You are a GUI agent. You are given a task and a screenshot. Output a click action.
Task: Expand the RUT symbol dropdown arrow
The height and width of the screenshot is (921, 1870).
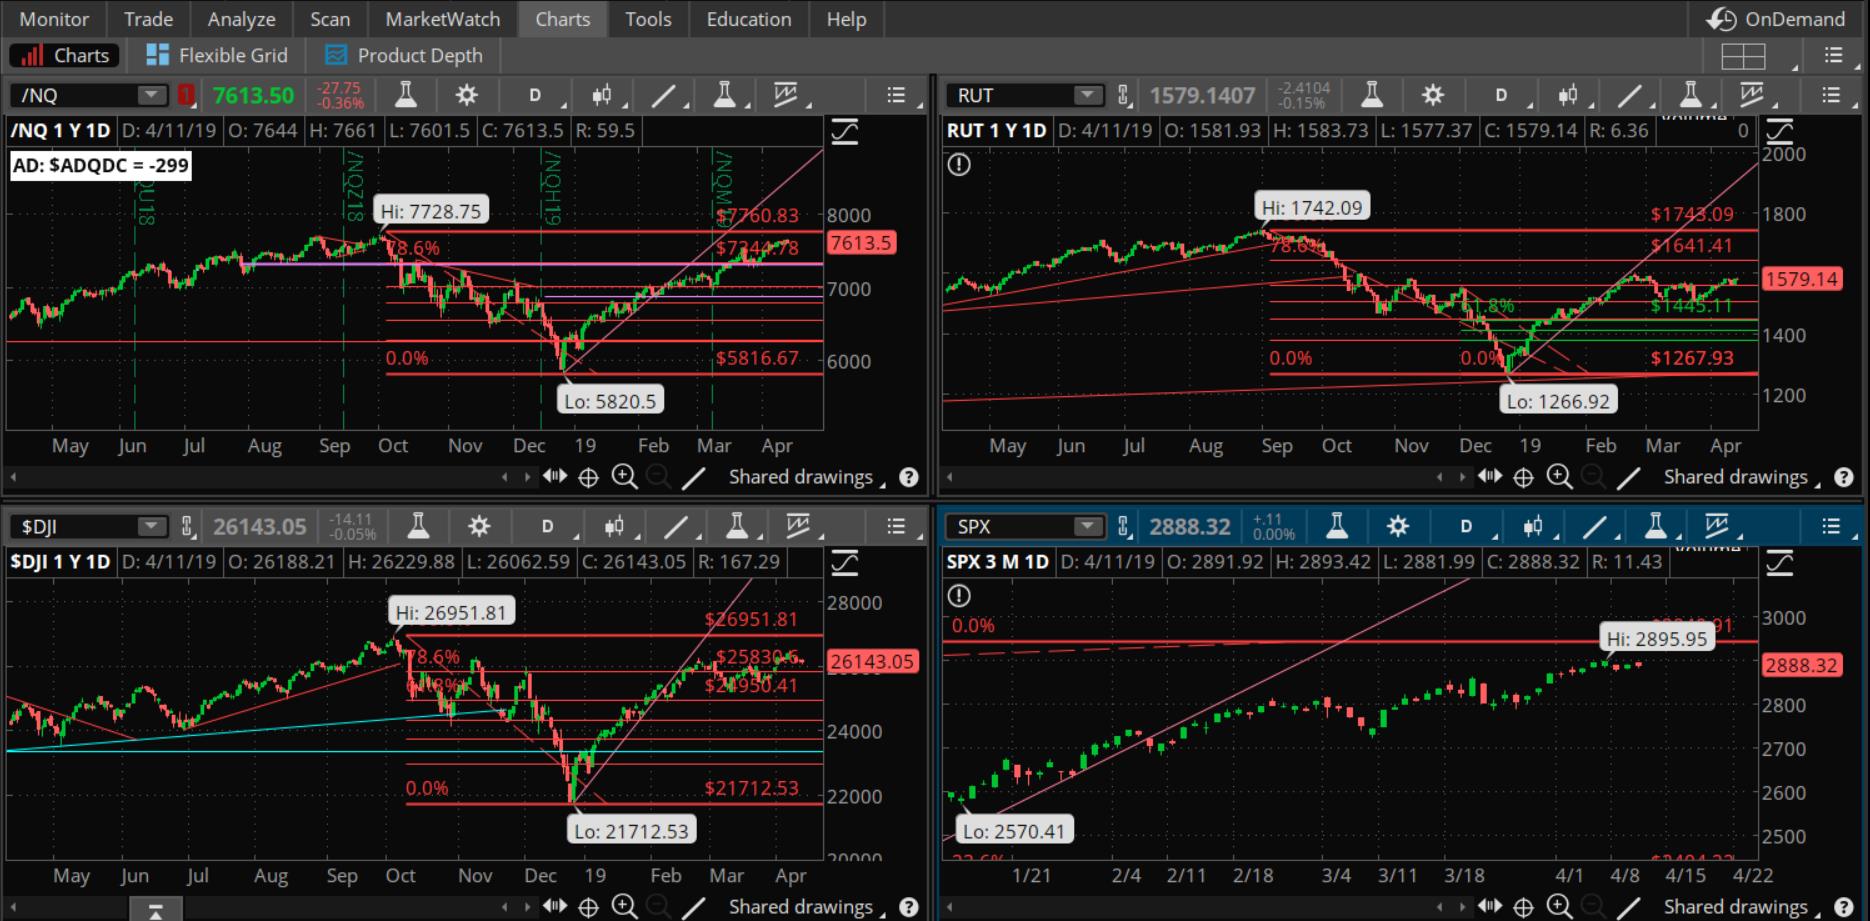click(1086, 95)
